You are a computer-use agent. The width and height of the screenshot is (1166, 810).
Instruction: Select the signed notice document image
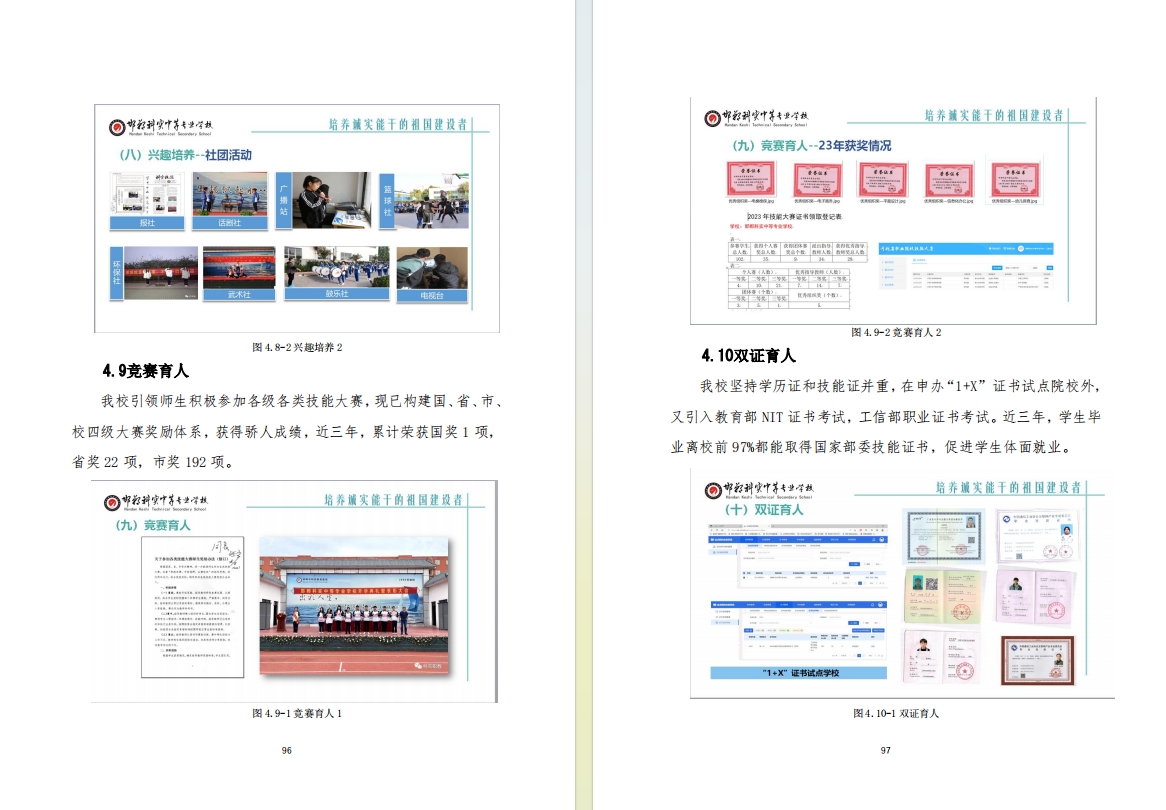[193, 607]
